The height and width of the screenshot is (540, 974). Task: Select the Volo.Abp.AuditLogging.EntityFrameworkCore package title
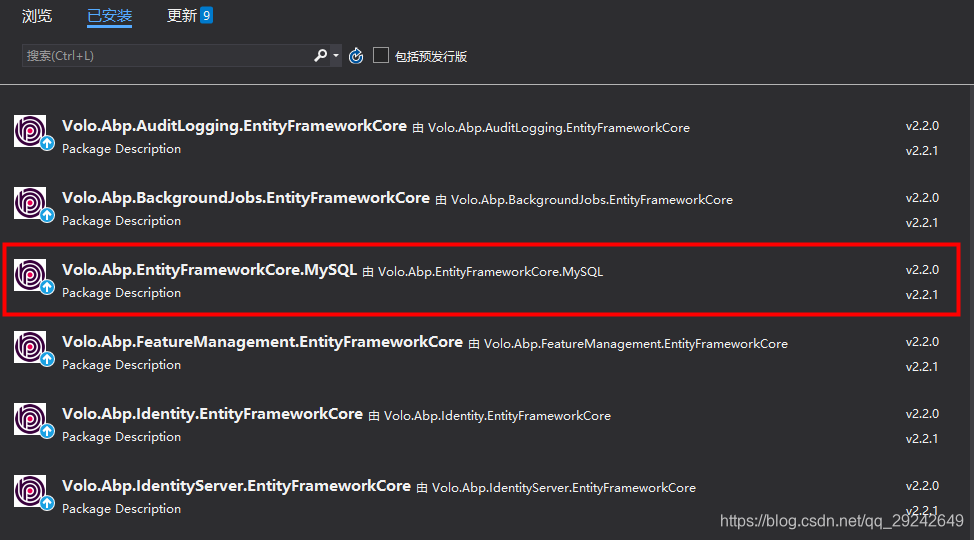234,126
